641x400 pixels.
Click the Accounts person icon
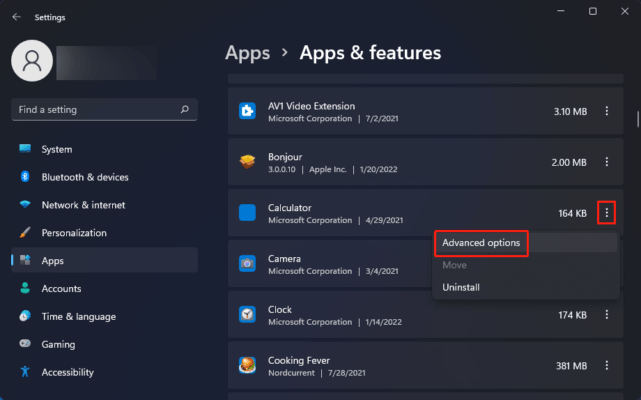coord(25,288)
